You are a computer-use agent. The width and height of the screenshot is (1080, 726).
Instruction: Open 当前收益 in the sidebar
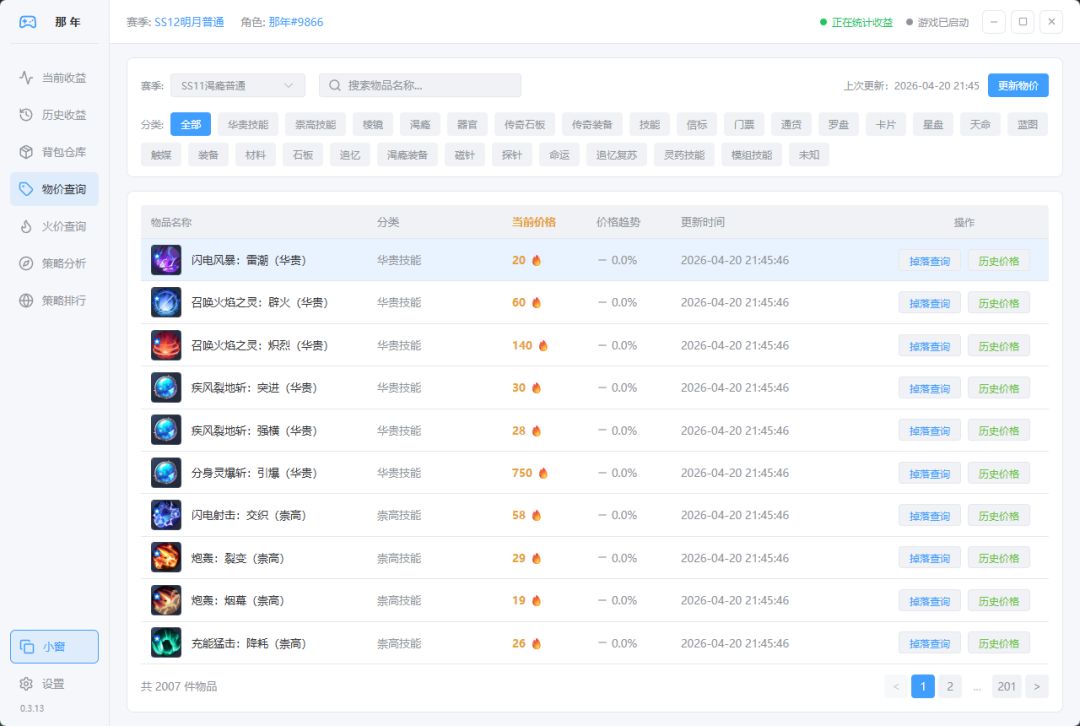coord(54,78)
